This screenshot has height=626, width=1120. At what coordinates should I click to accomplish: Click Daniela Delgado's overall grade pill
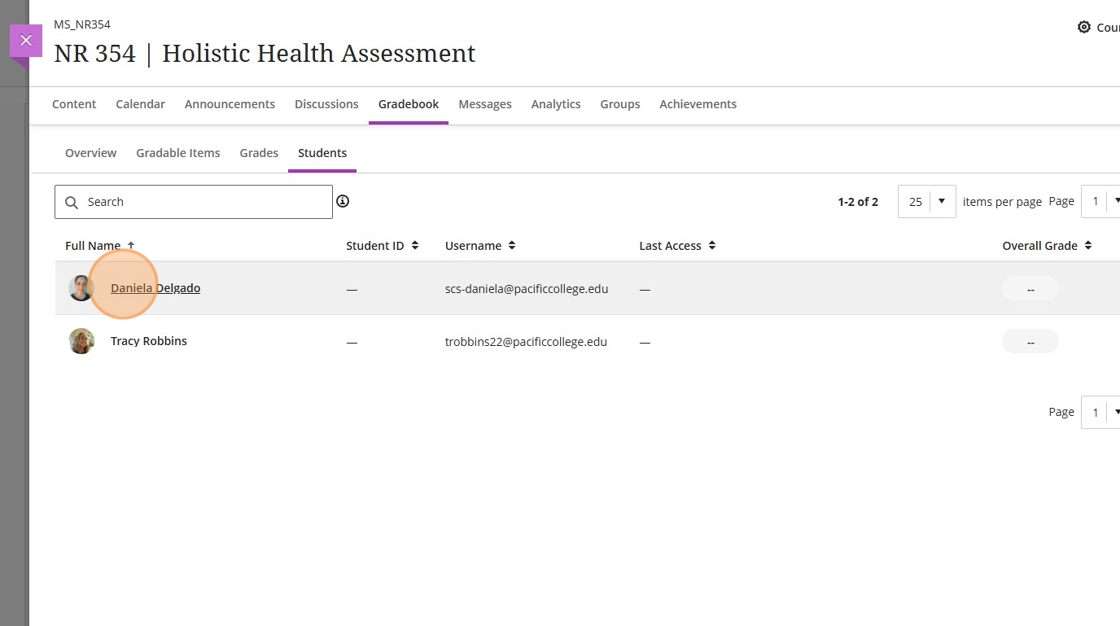[x=1030, y=289]
